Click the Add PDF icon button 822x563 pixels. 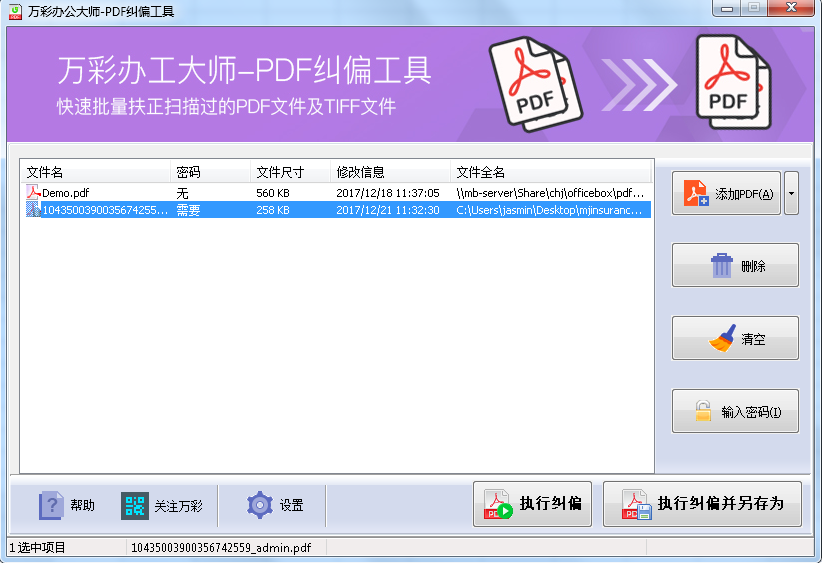tap(698, 194)
